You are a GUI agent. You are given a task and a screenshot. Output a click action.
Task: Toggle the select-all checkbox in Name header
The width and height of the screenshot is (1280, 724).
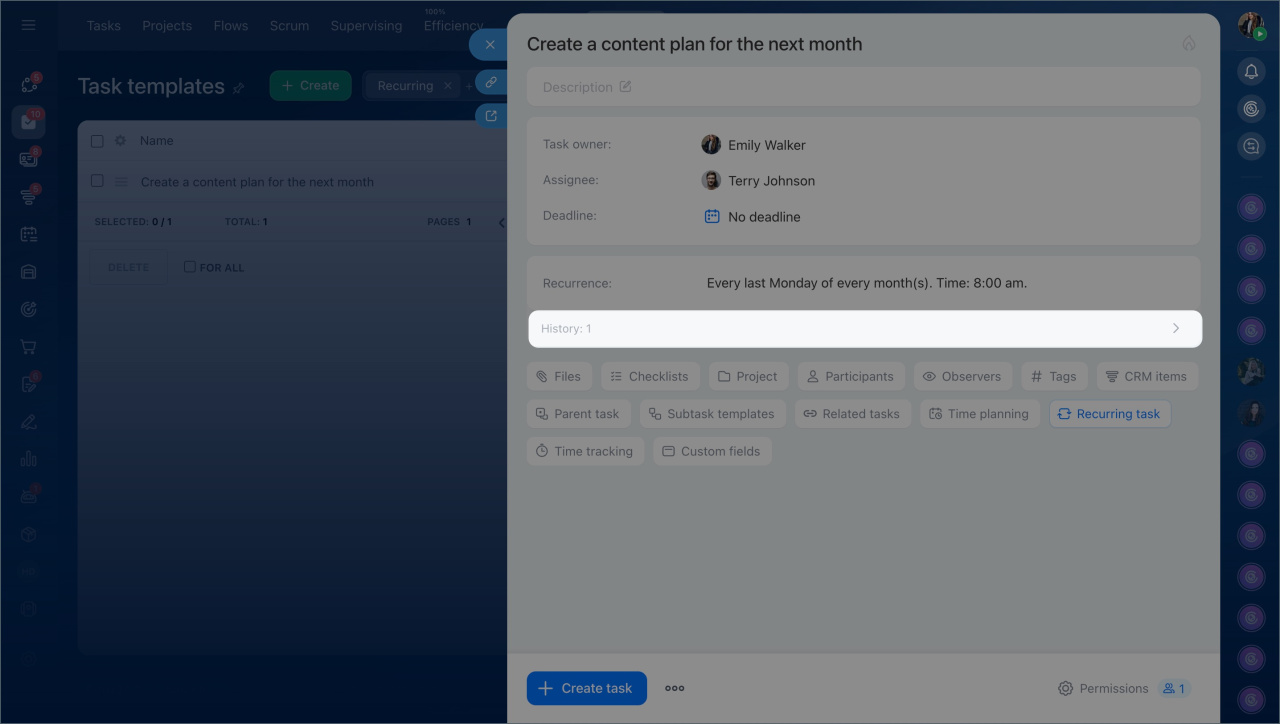[x=97, y=141]
